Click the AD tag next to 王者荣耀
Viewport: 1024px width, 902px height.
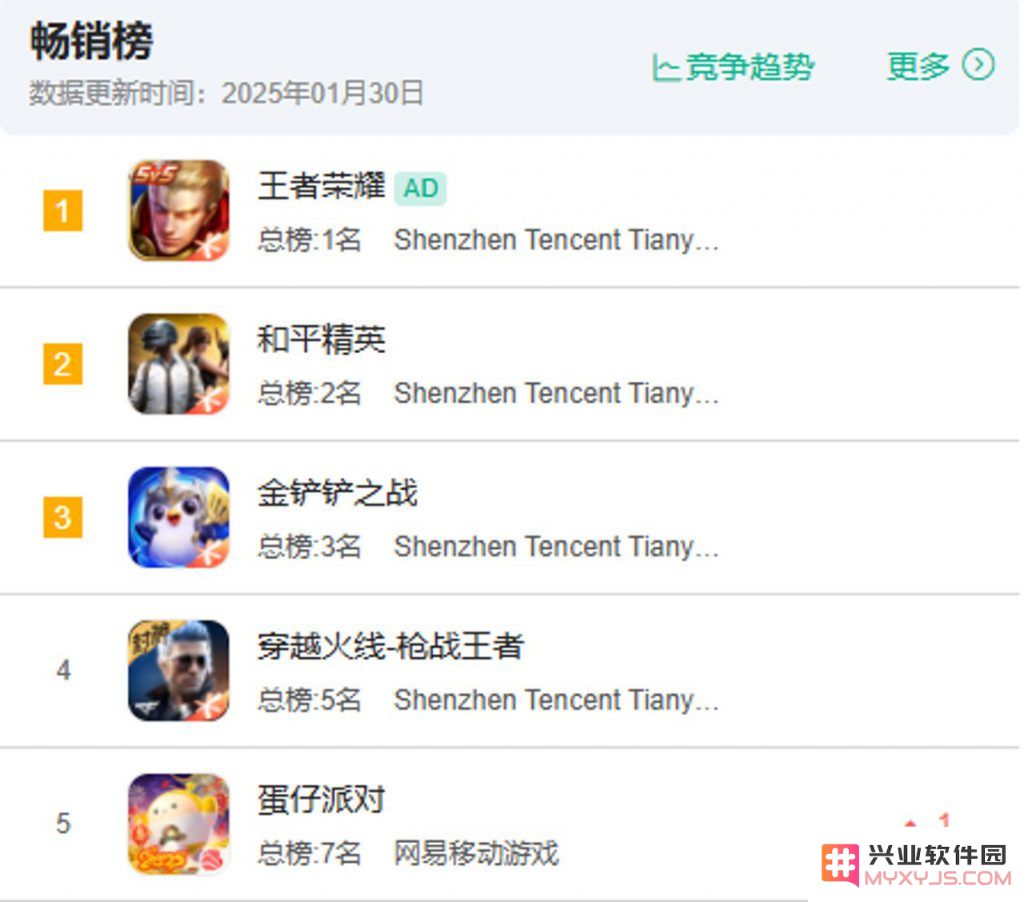coord(420,188)
